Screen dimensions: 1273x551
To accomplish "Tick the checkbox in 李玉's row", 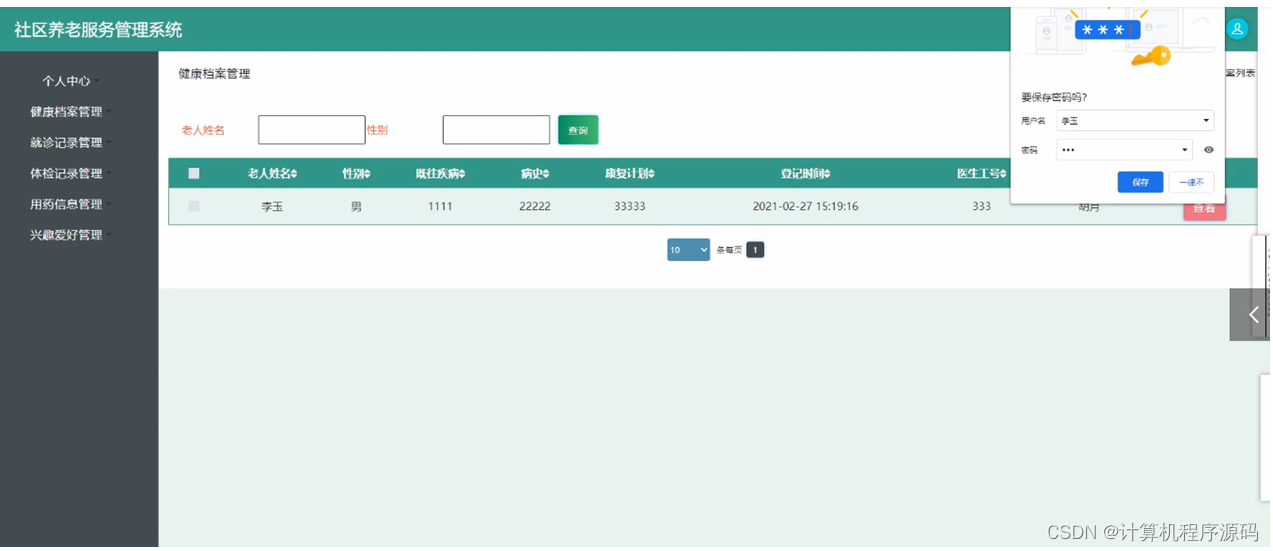I will (194, 206).
